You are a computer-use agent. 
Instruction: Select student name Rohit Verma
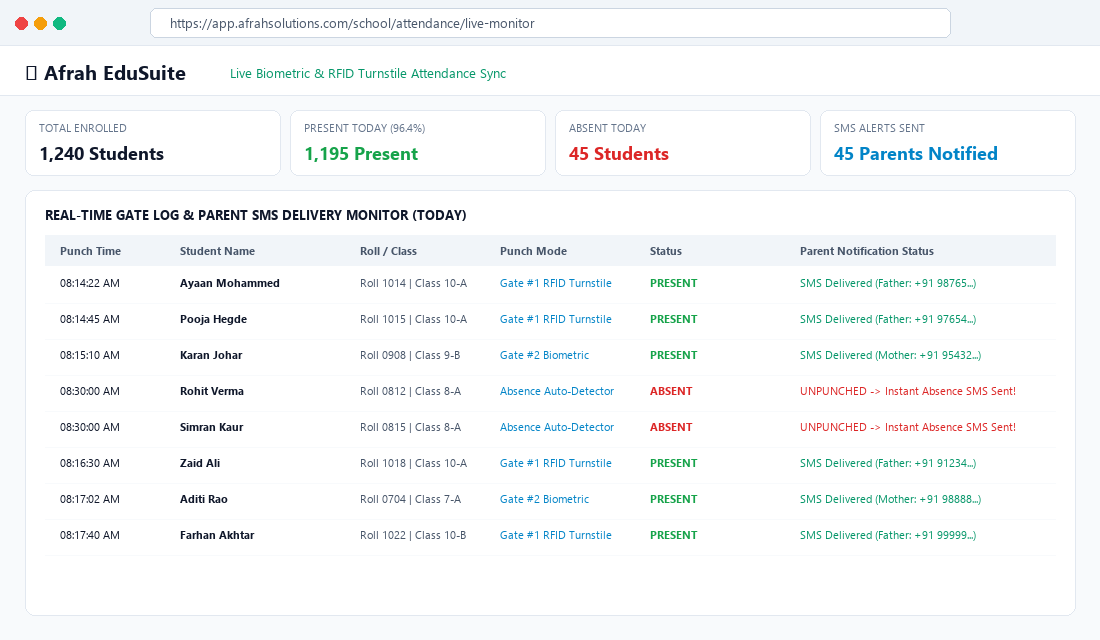tap(212, 392)
